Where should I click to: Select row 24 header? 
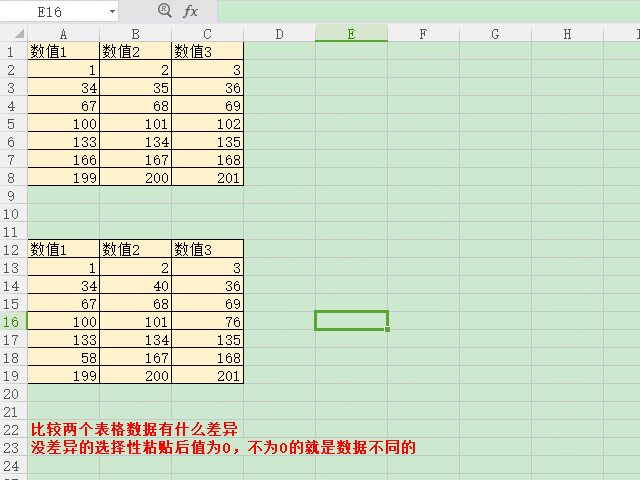(x=11, y=466)
